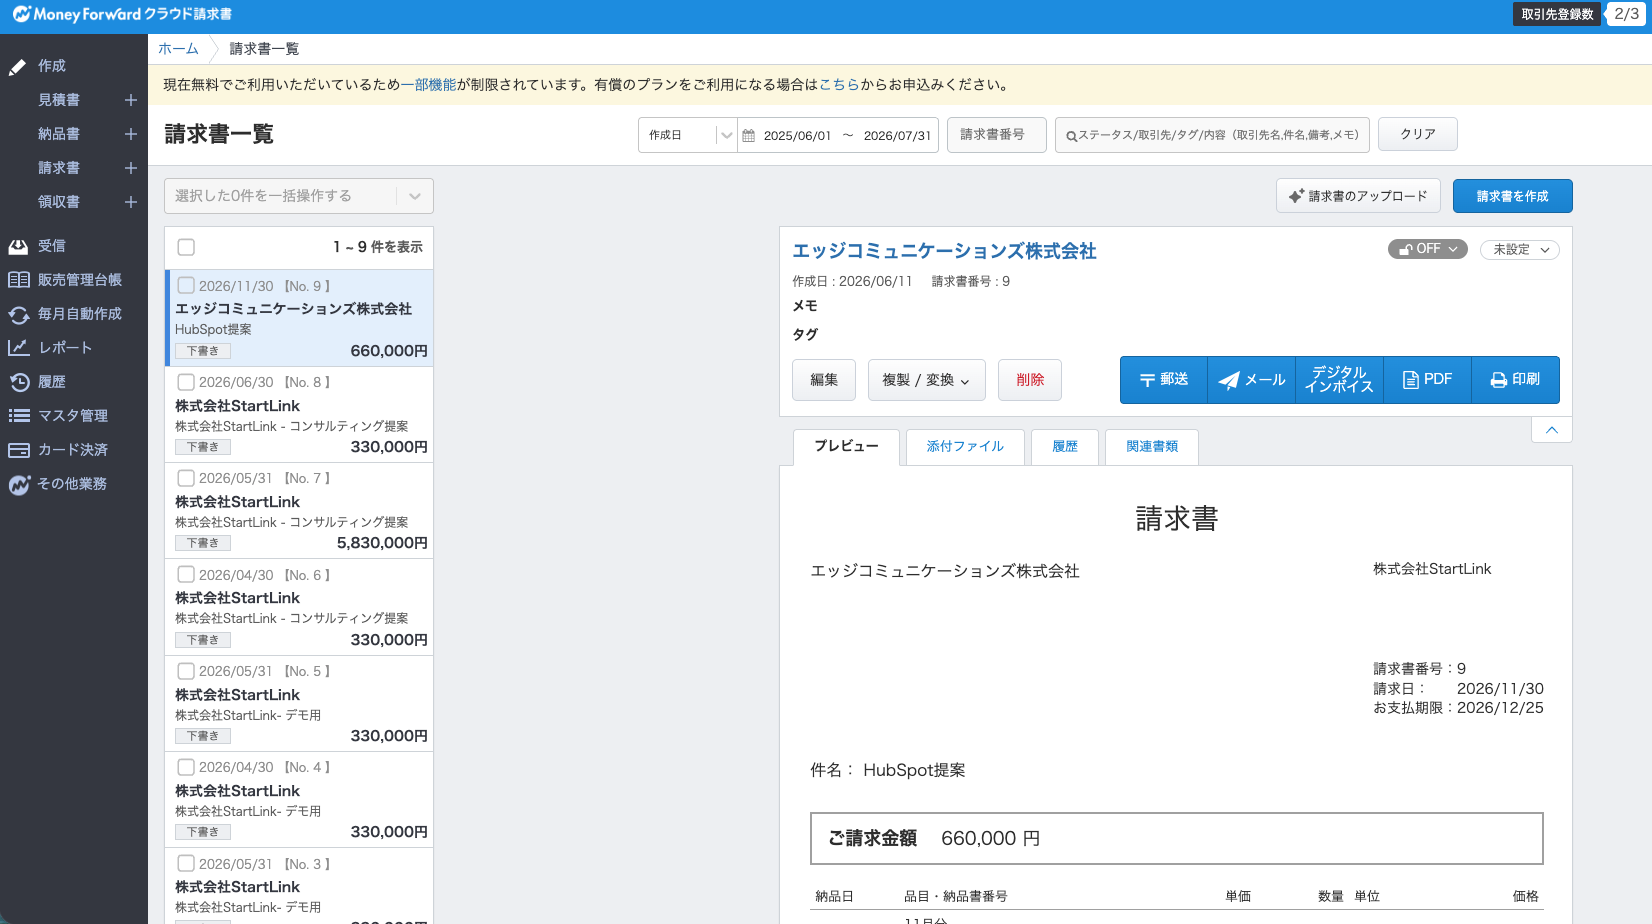Screen dimensions: 1652x924
Task: Click the 履歴 clock icon in sidebar
Action: coord(18,382)
